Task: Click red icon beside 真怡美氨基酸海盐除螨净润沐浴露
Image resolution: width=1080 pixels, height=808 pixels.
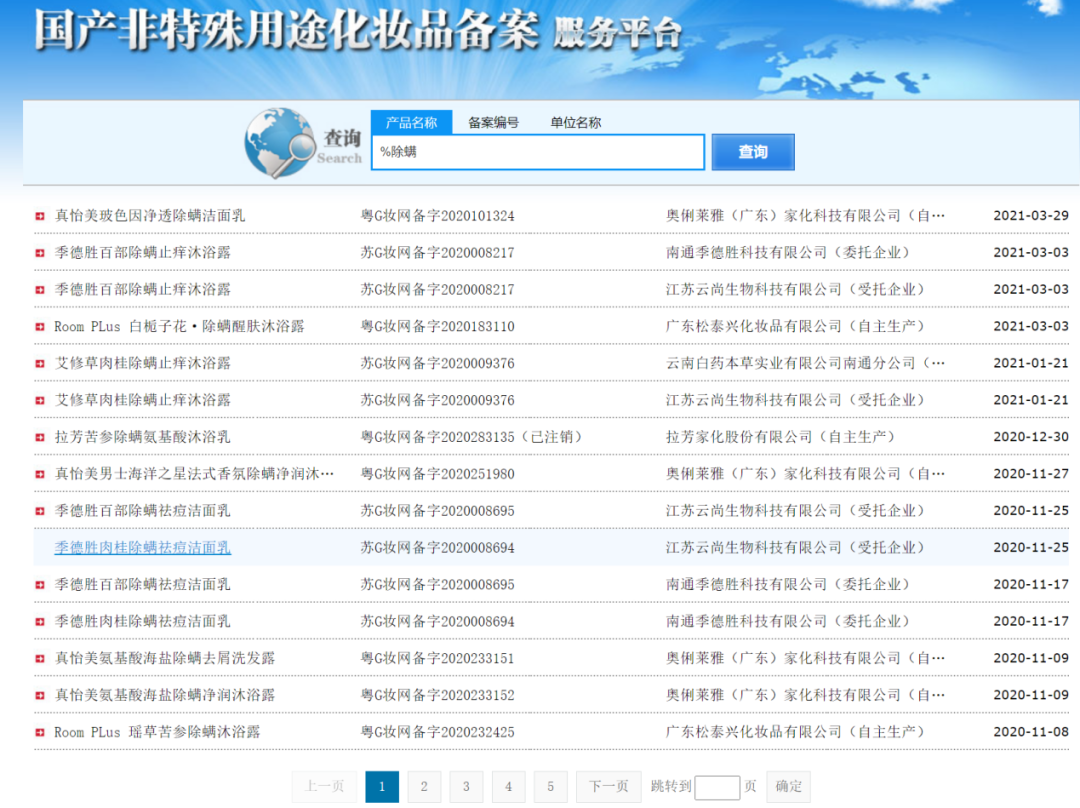Action: [40, 696]
